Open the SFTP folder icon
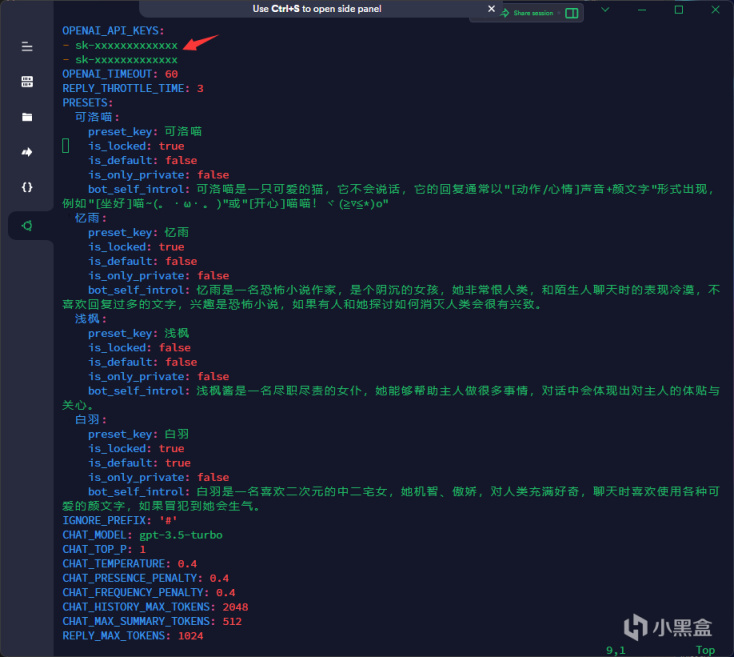The height and width of the screenshot is (657, 734). 27,117
